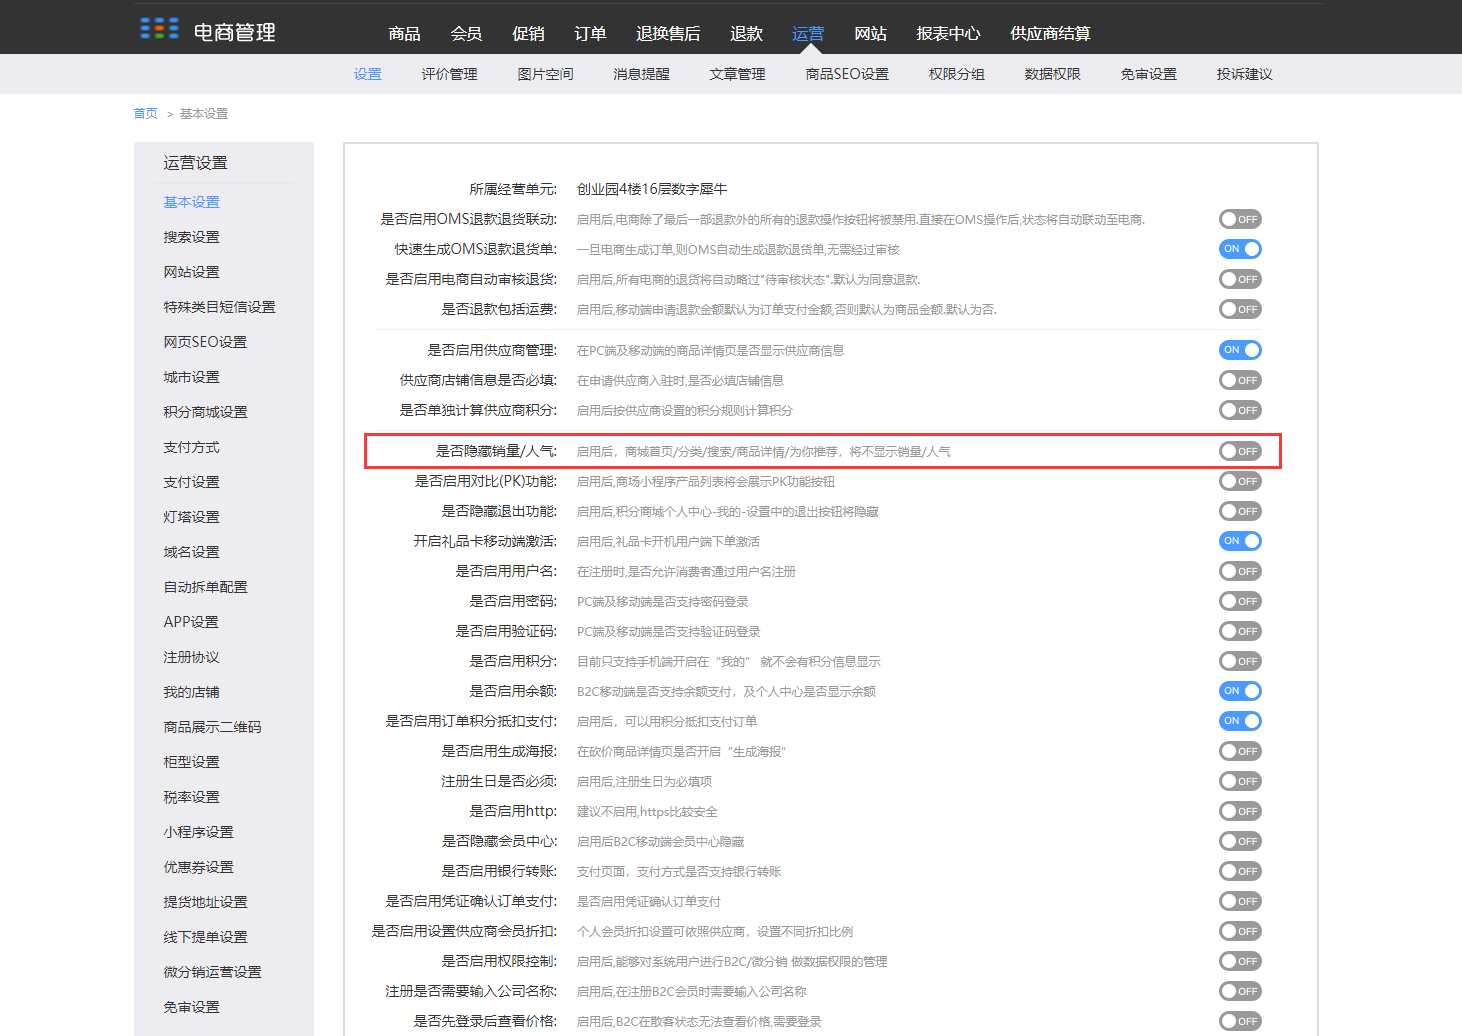Enable 是否启用http switch
The height and width of the screenshot is (1036, 1462).
1240,811
